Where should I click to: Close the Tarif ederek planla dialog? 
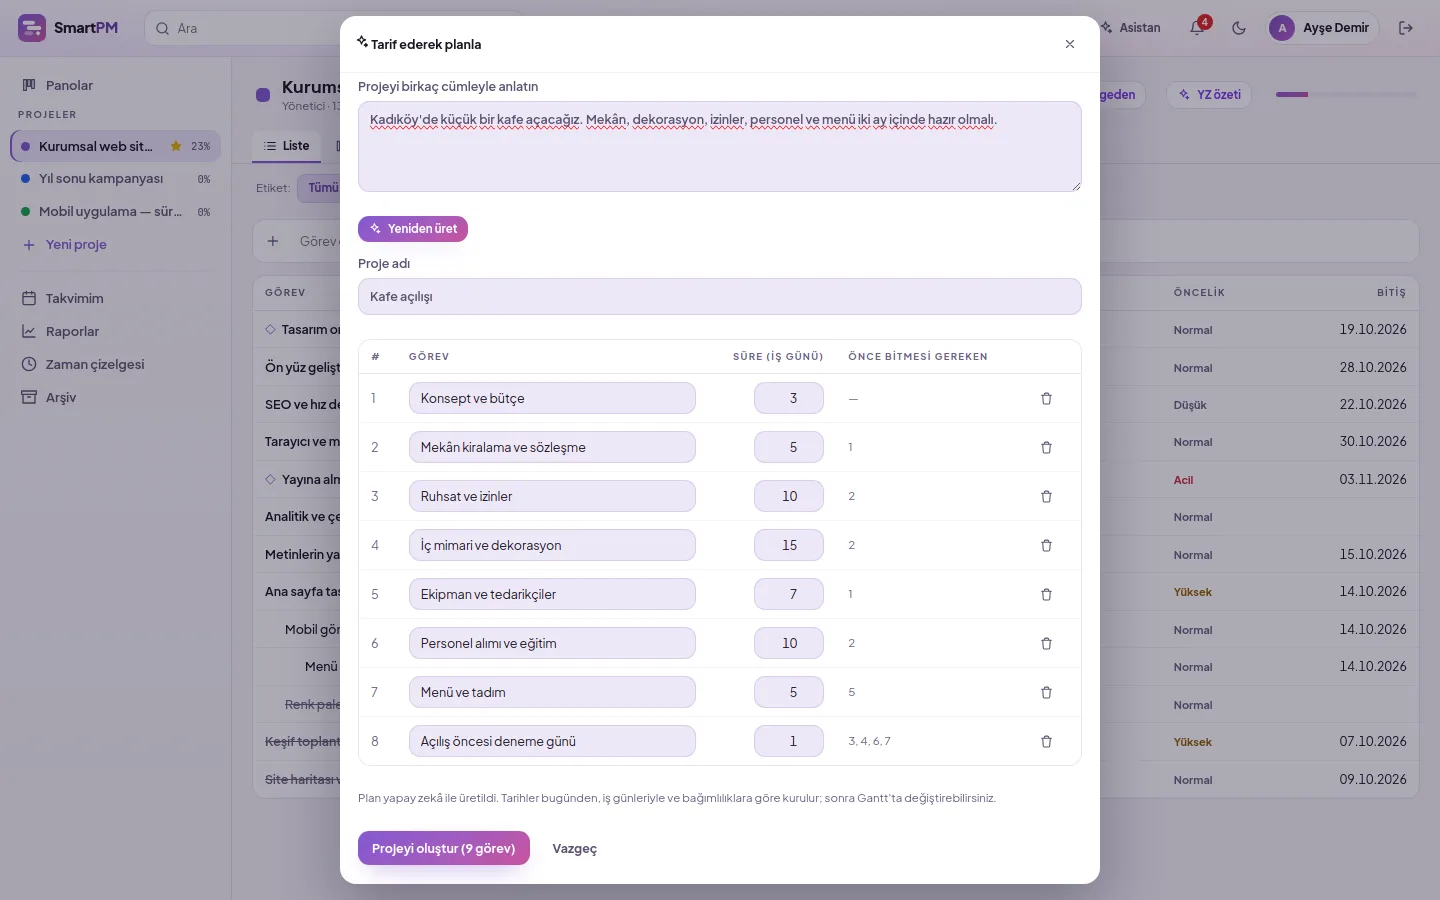click(x=1070, y=44)
